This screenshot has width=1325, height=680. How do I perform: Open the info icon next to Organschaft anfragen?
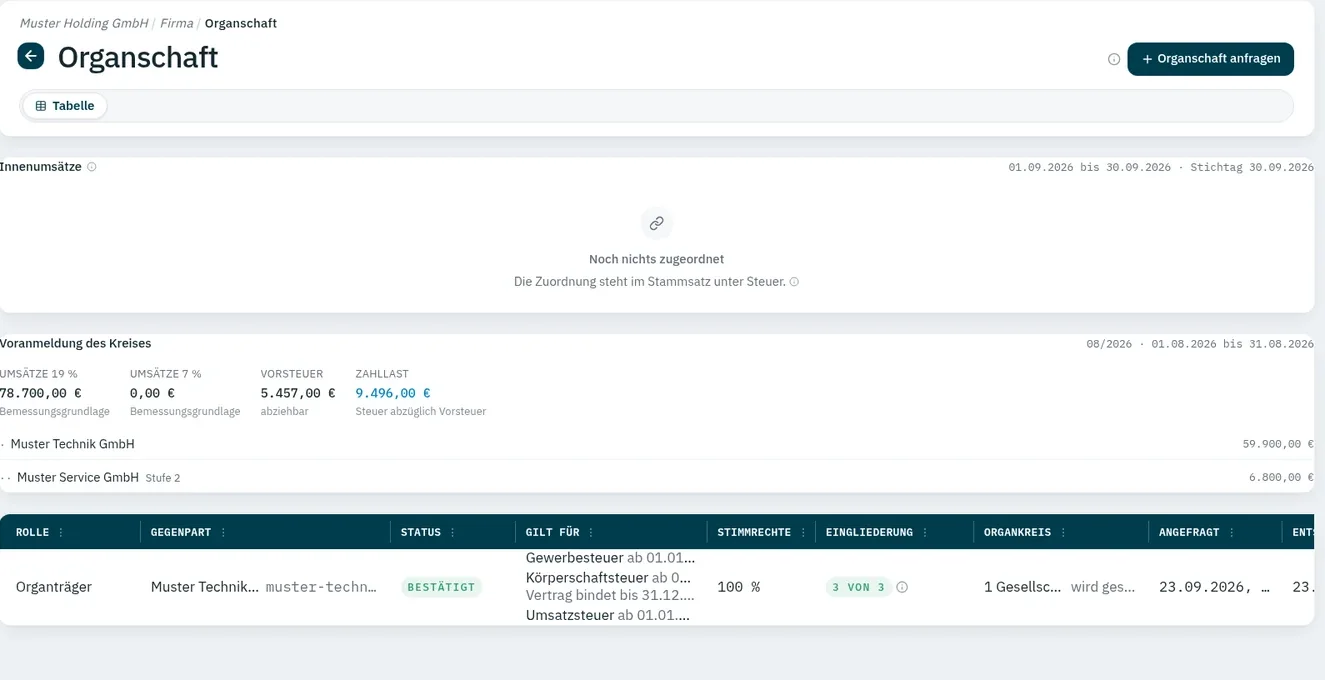1114,59
